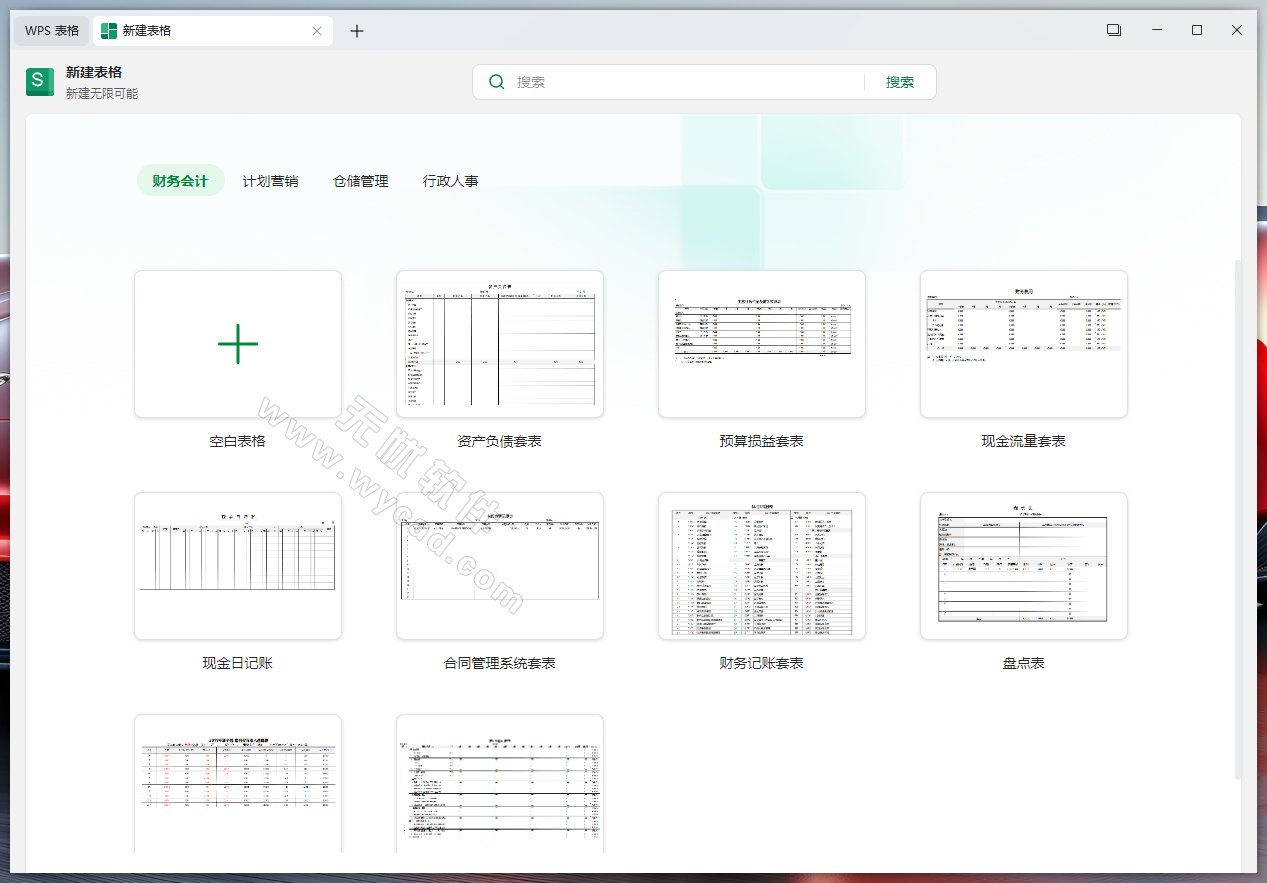This screenshot has height=883, width=1267.
Task: Switch to 计划营销 category
Action: pyautogui.click(x=270, y=181)
